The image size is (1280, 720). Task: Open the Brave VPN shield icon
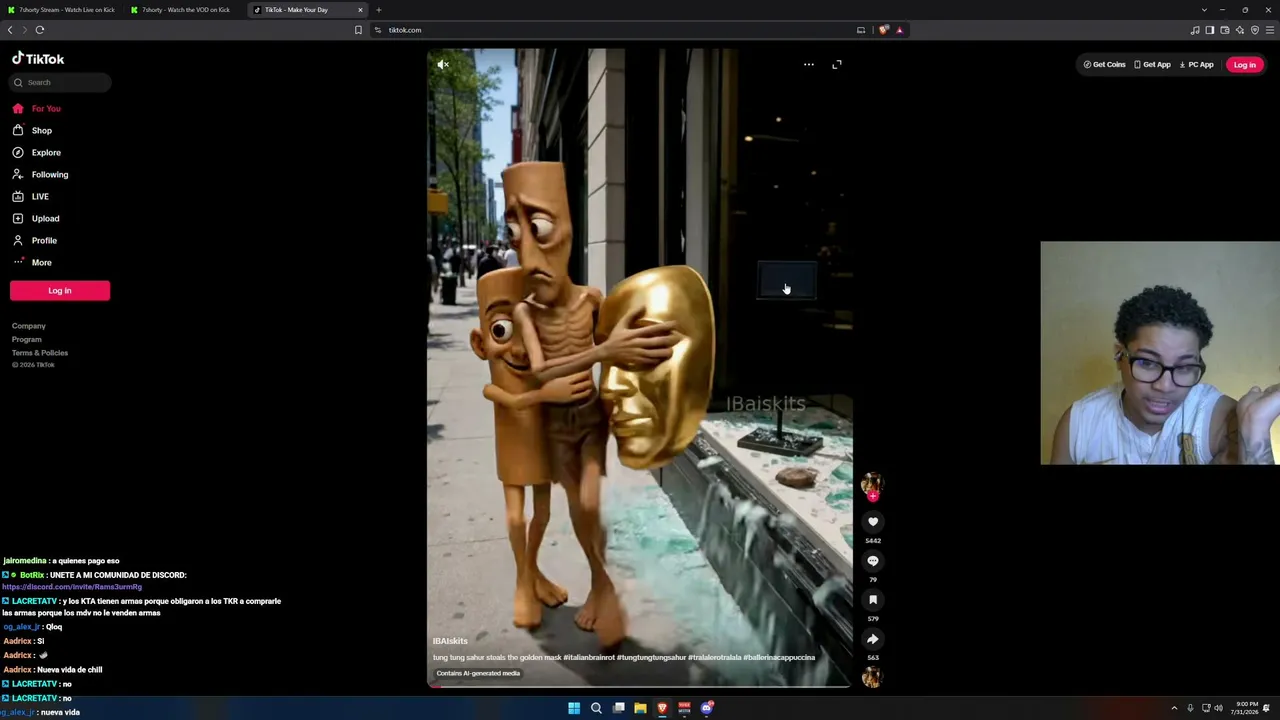[1255, 30]
